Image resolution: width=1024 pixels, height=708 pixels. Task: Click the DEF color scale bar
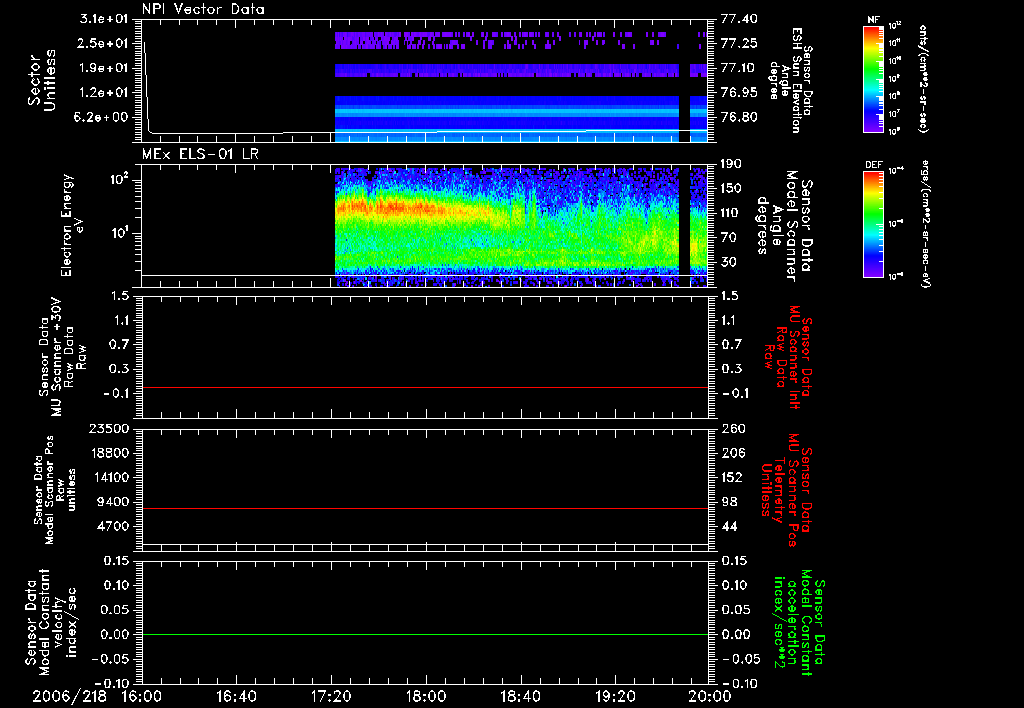pos(874,224)
